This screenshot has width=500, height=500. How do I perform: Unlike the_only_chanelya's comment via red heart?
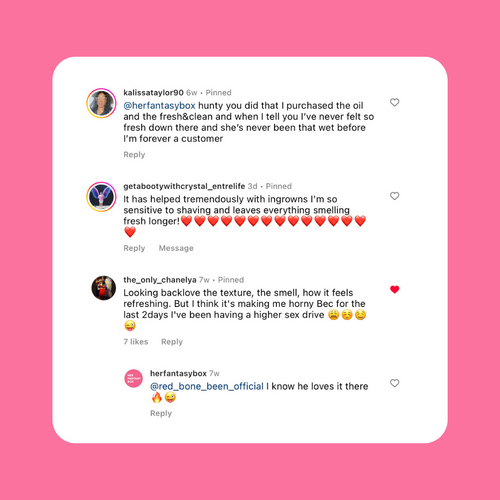click(x=395, y=290)
